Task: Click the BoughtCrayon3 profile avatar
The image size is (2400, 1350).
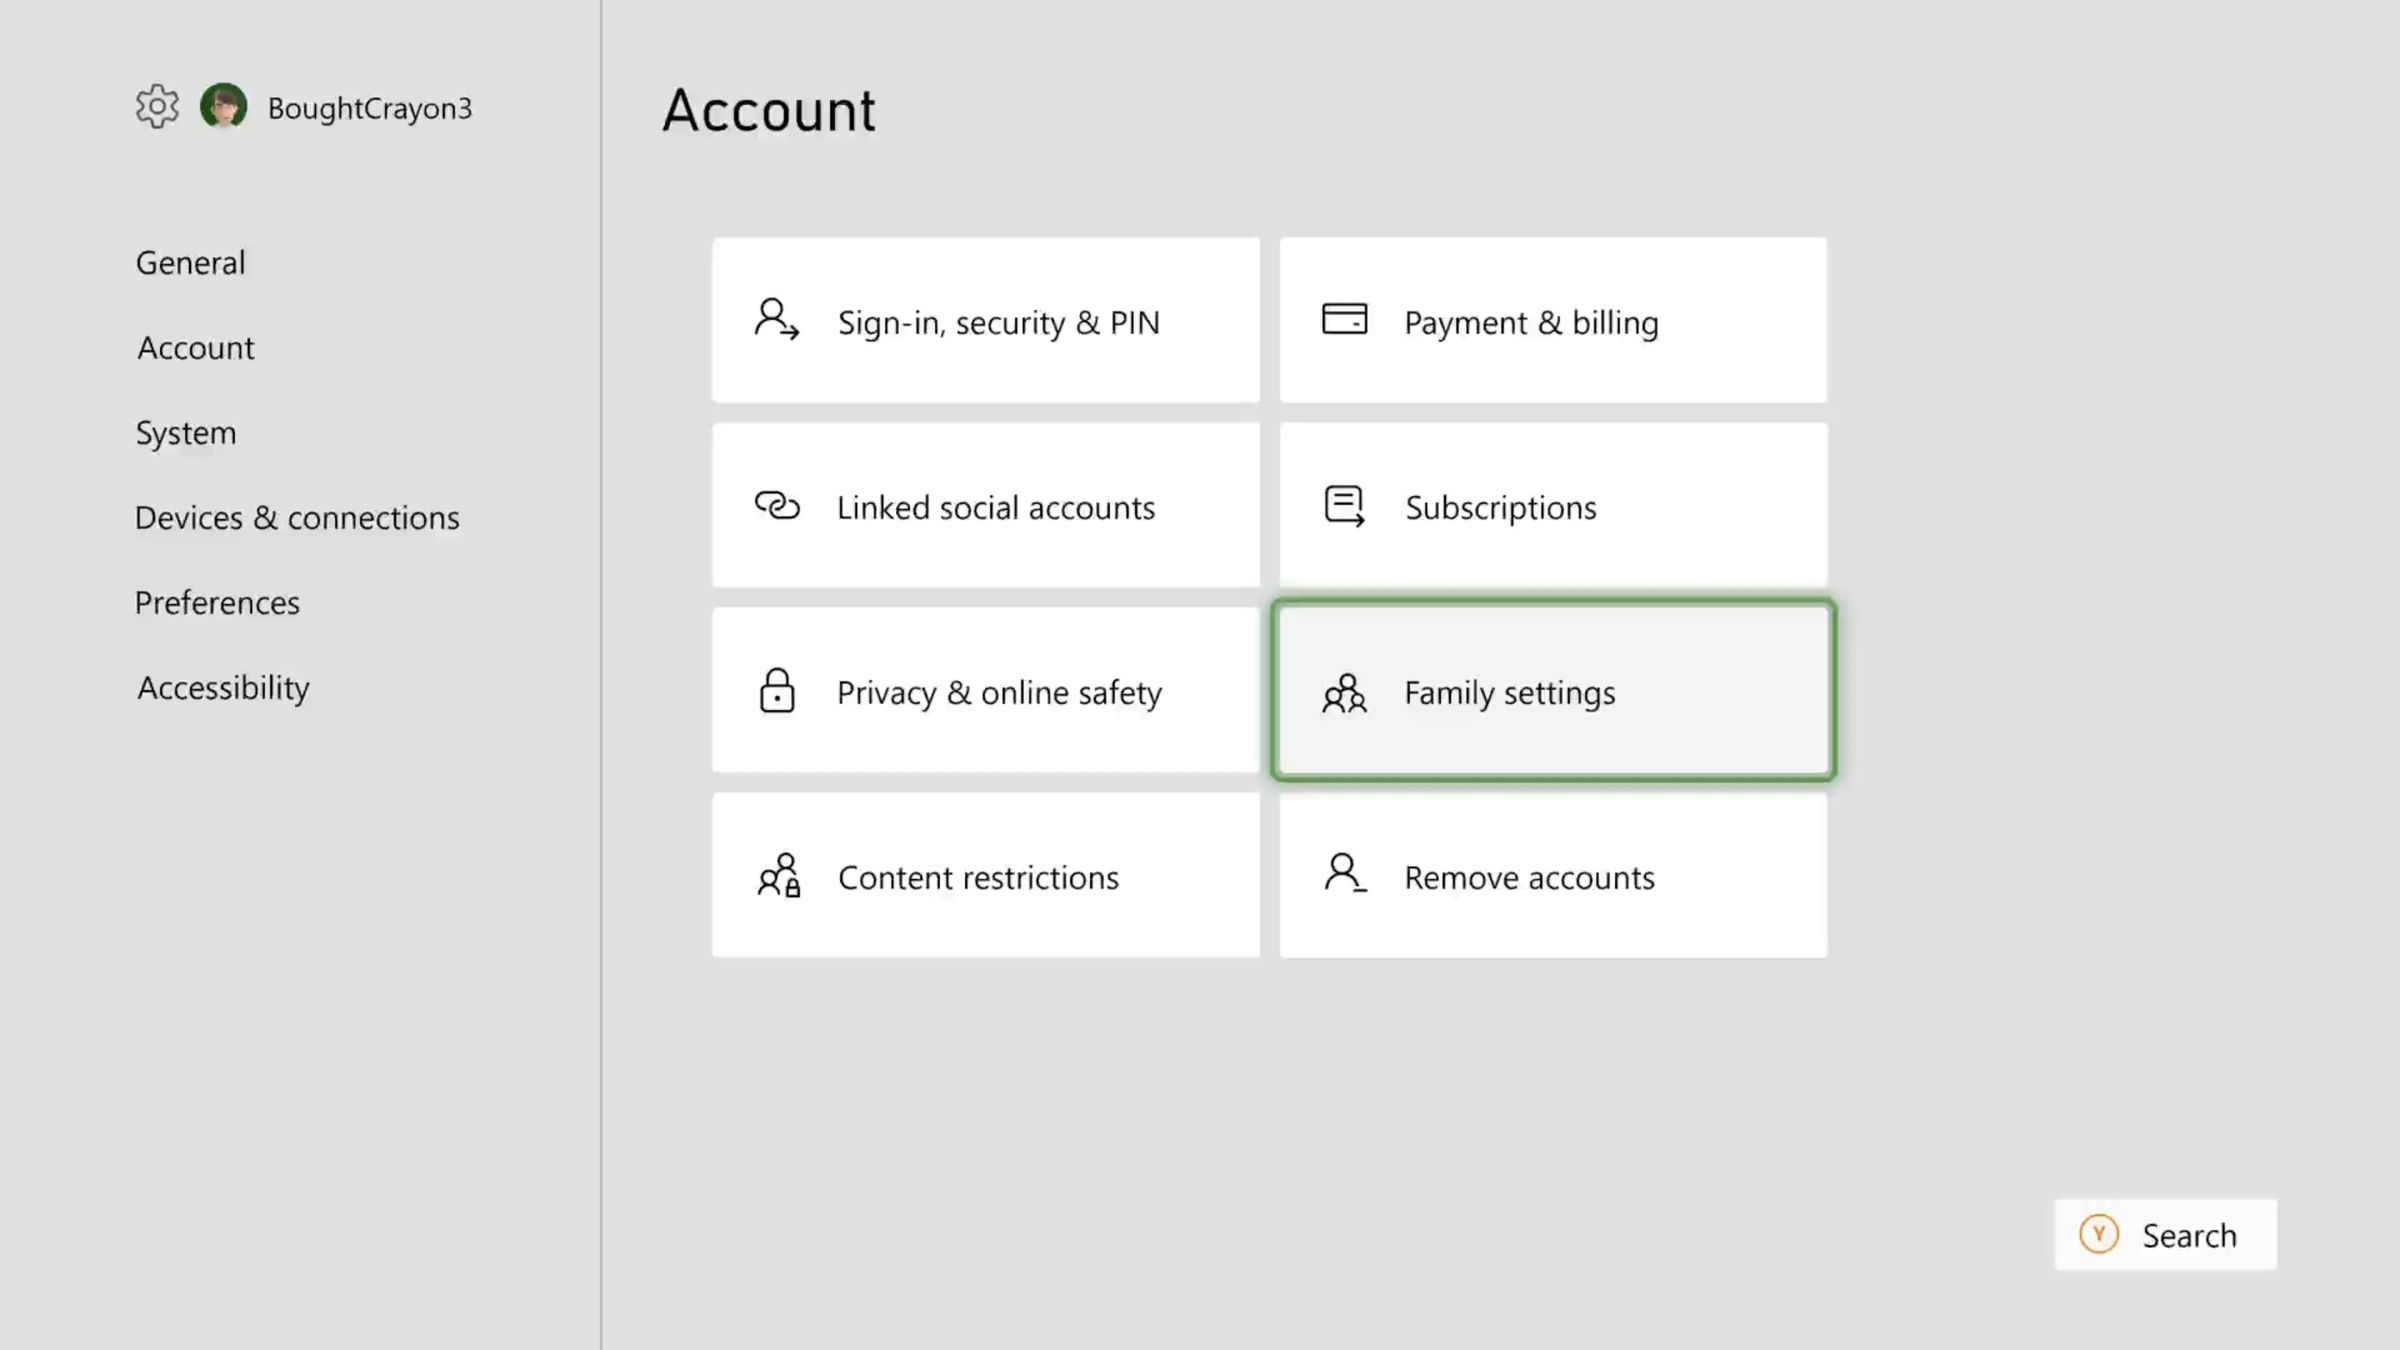Action: point(224,106)
